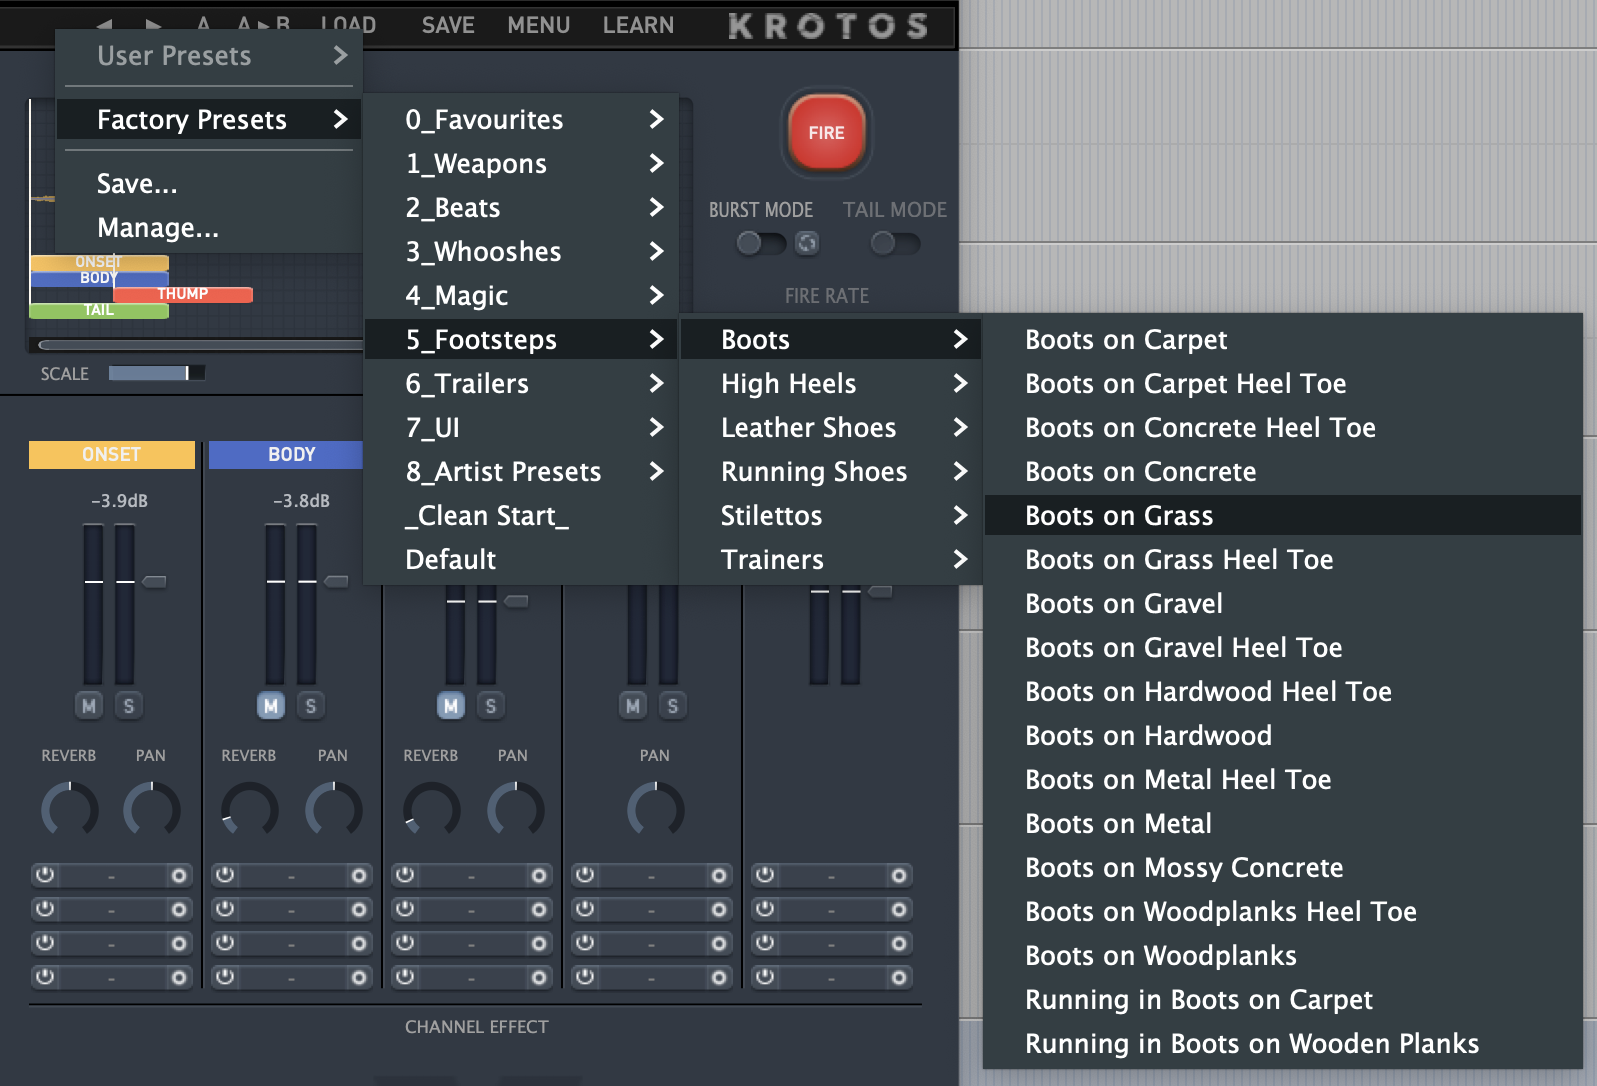Click the red FIRE button
The width and height of the screenshot is (1597, 1086).
click(826, 133)
